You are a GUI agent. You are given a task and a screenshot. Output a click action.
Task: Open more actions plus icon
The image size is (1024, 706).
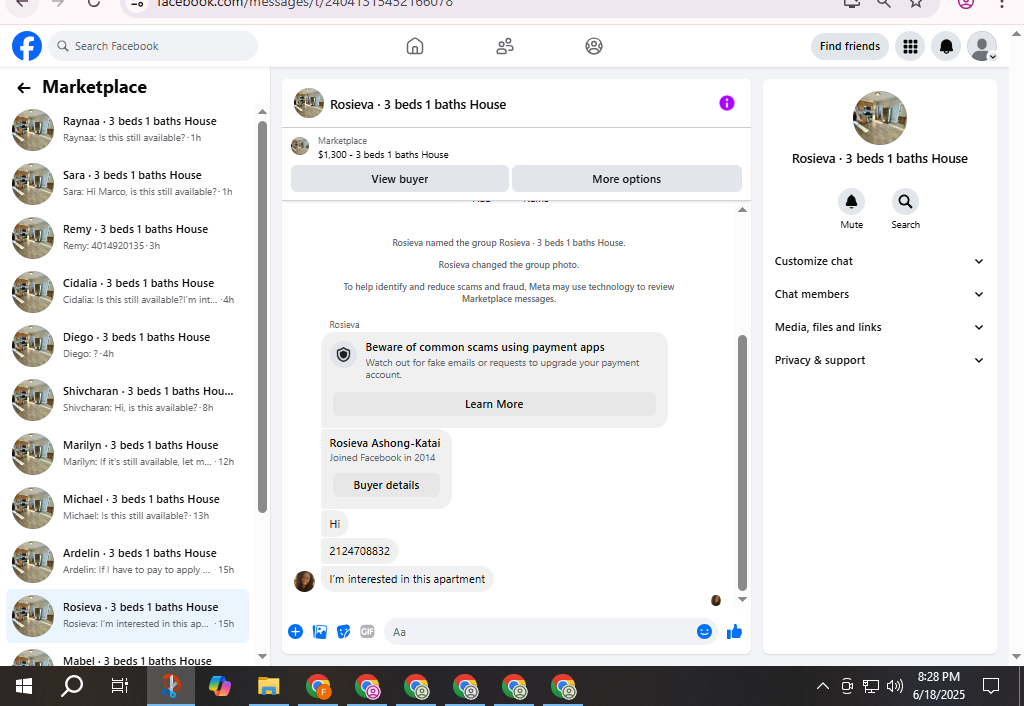click(x=295, y=632)
